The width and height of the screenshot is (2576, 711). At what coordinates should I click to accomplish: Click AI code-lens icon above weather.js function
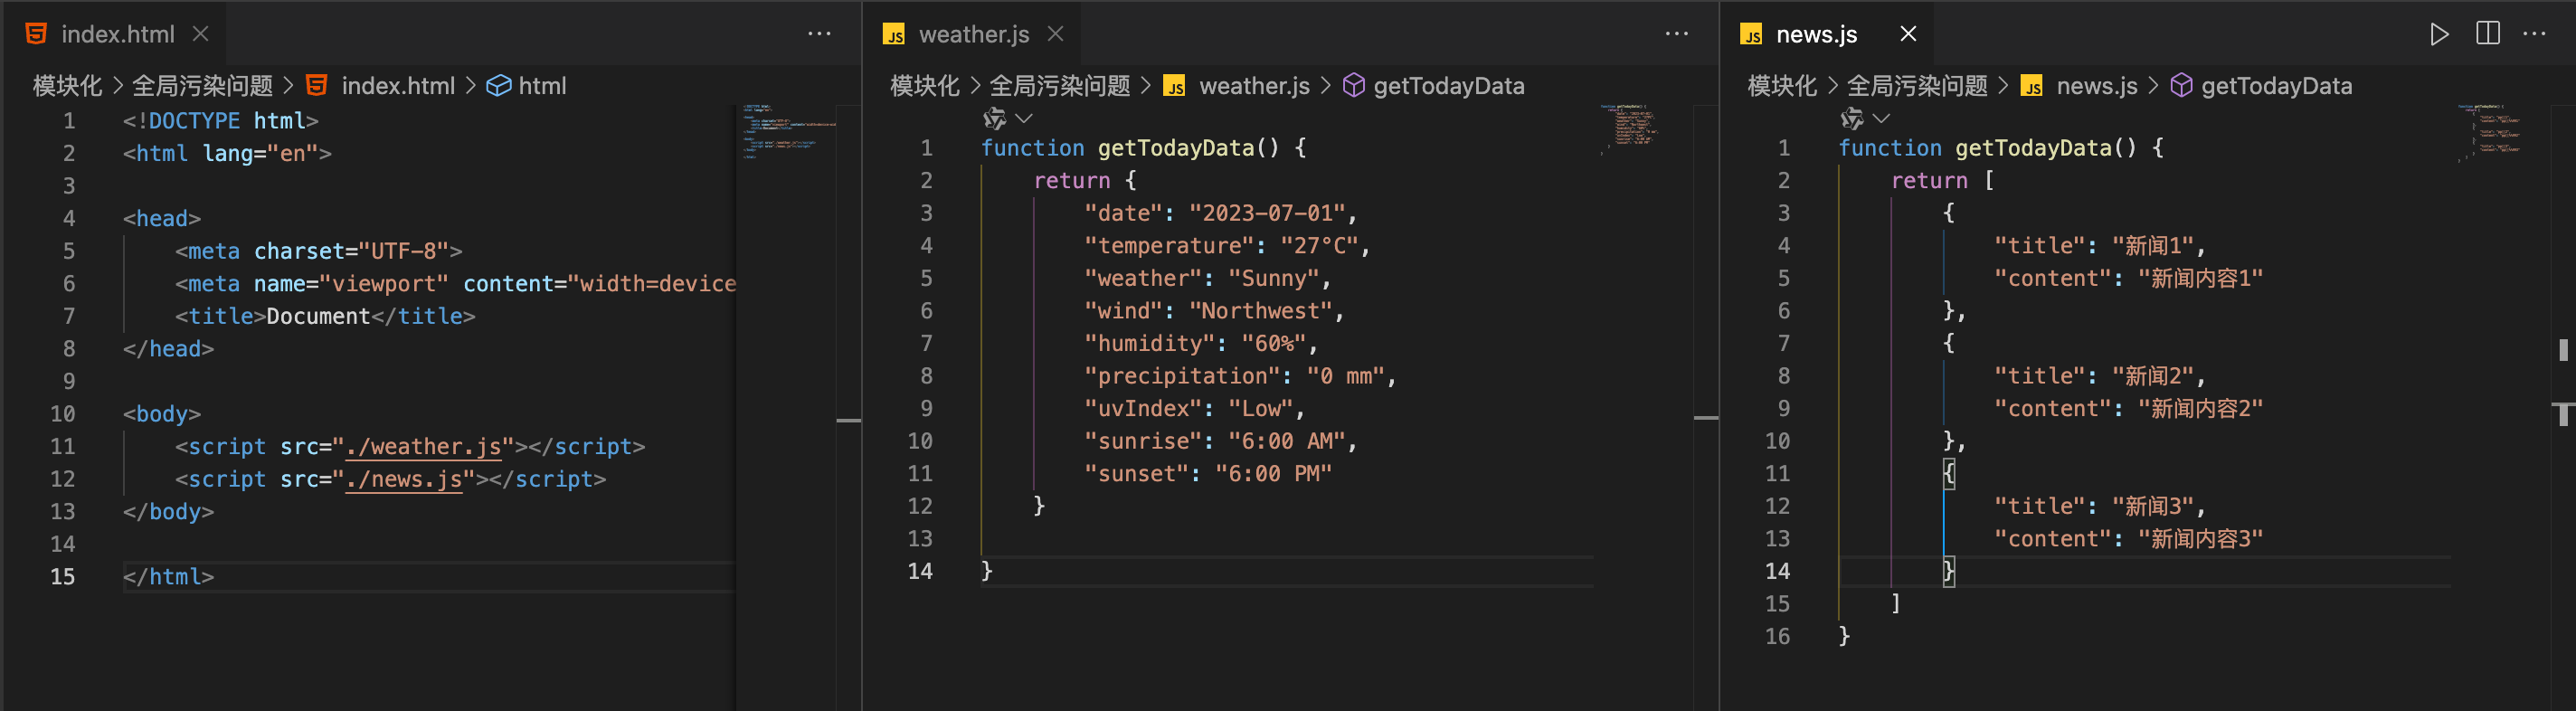point(994,119)
